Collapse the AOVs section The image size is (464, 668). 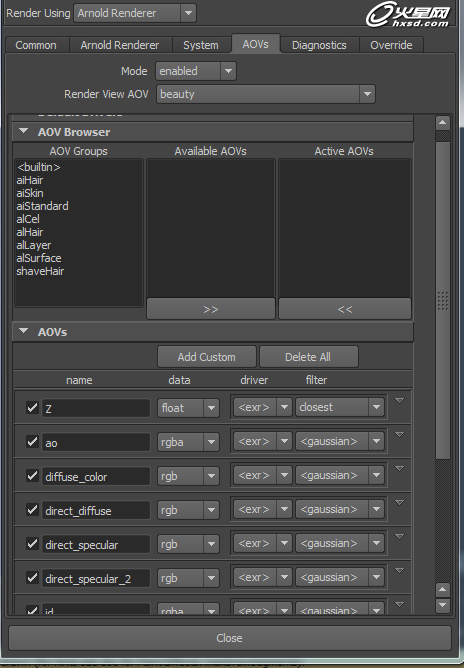point(23,331)
